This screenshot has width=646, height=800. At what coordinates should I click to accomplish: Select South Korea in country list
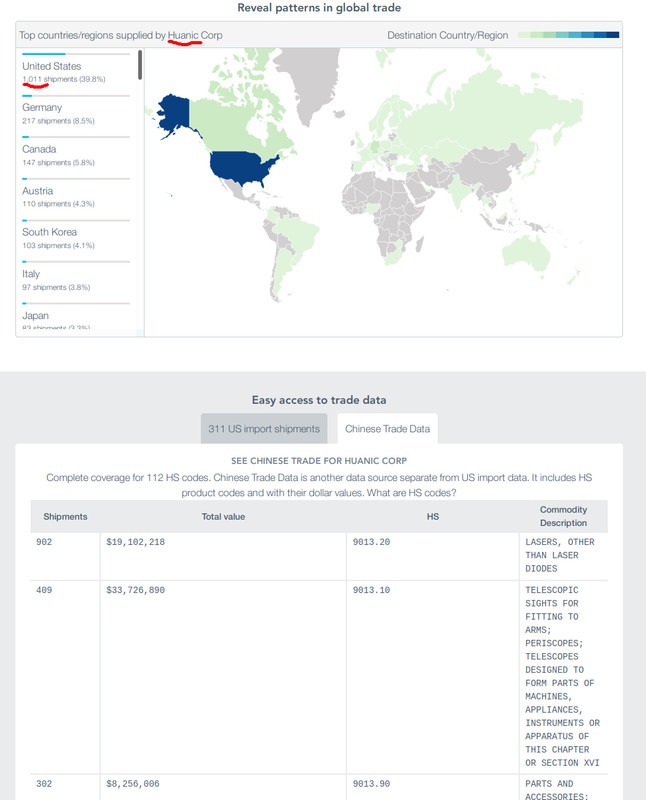(x=49, y=232)
